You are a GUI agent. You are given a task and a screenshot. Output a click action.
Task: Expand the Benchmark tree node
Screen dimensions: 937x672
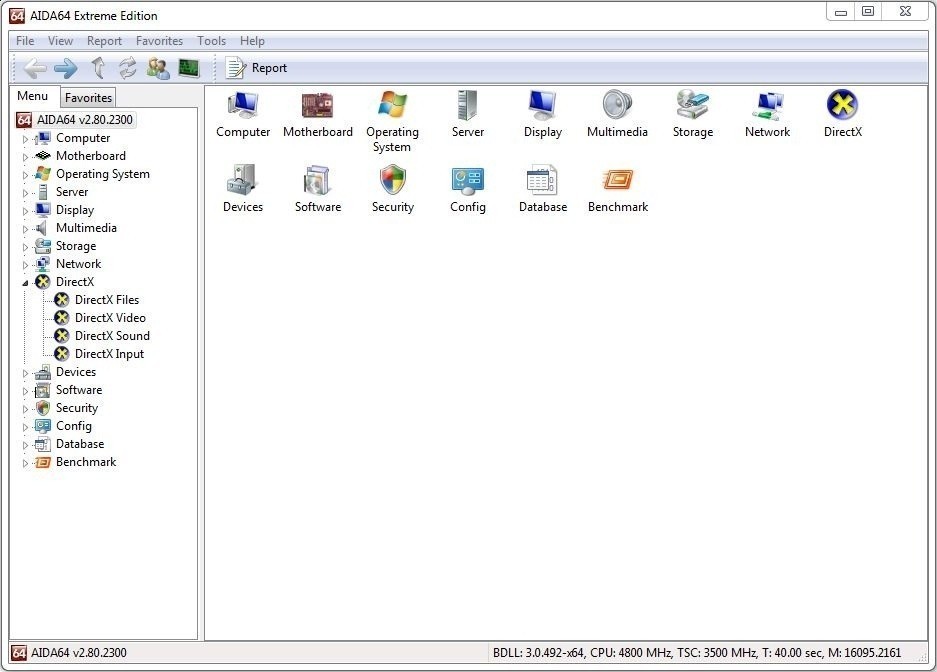tap(25, 463)
